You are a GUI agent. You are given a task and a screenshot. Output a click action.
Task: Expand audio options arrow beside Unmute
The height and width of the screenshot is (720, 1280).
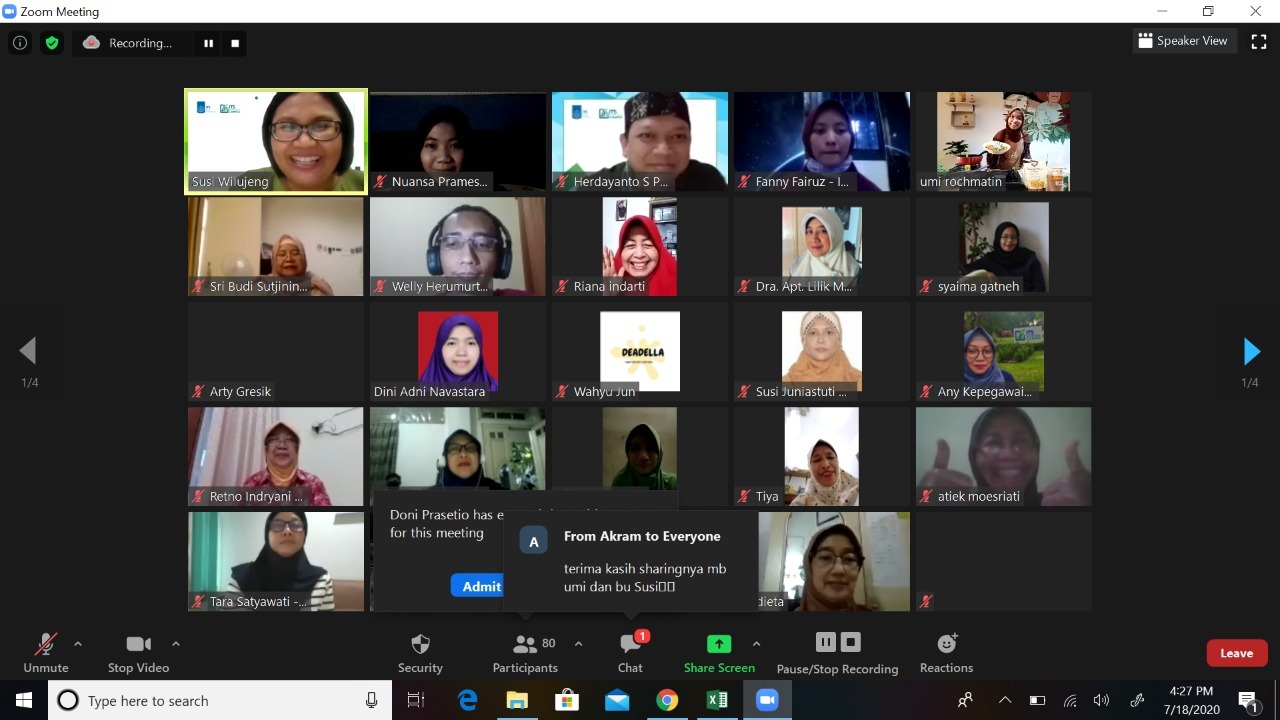78,644
